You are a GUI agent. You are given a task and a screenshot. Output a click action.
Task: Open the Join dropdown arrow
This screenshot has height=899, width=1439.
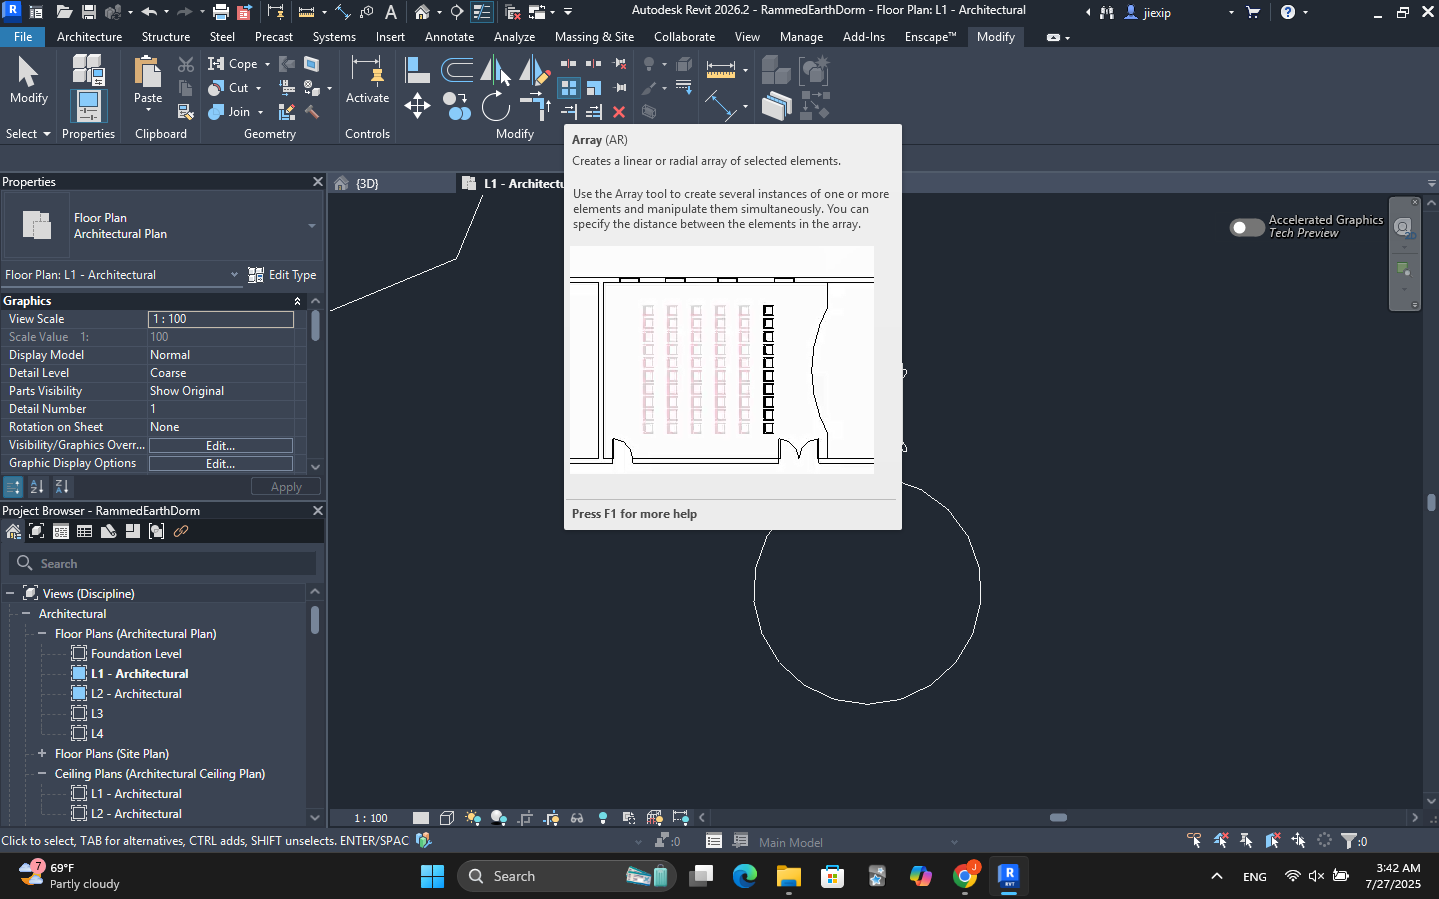coord(260,112)
